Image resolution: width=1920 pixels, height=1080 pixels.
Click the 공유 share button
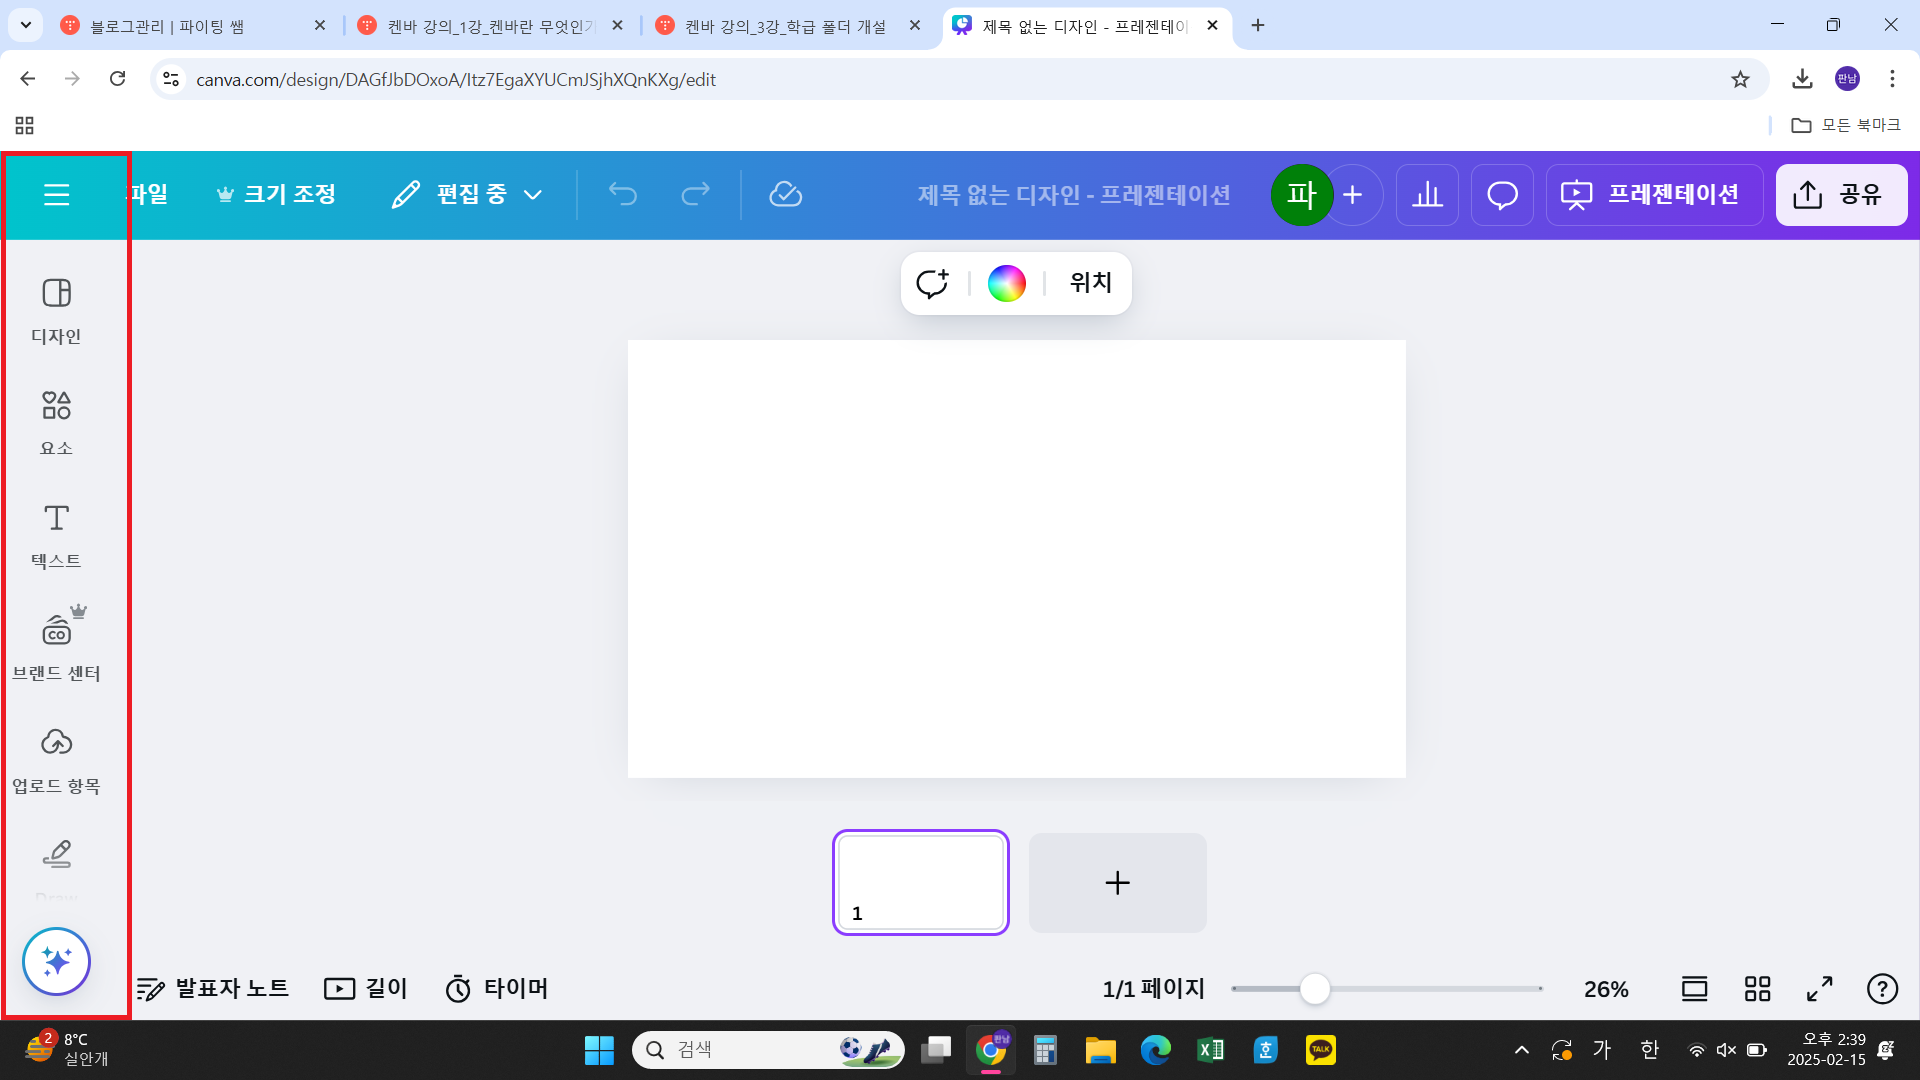coord(1841,194)
